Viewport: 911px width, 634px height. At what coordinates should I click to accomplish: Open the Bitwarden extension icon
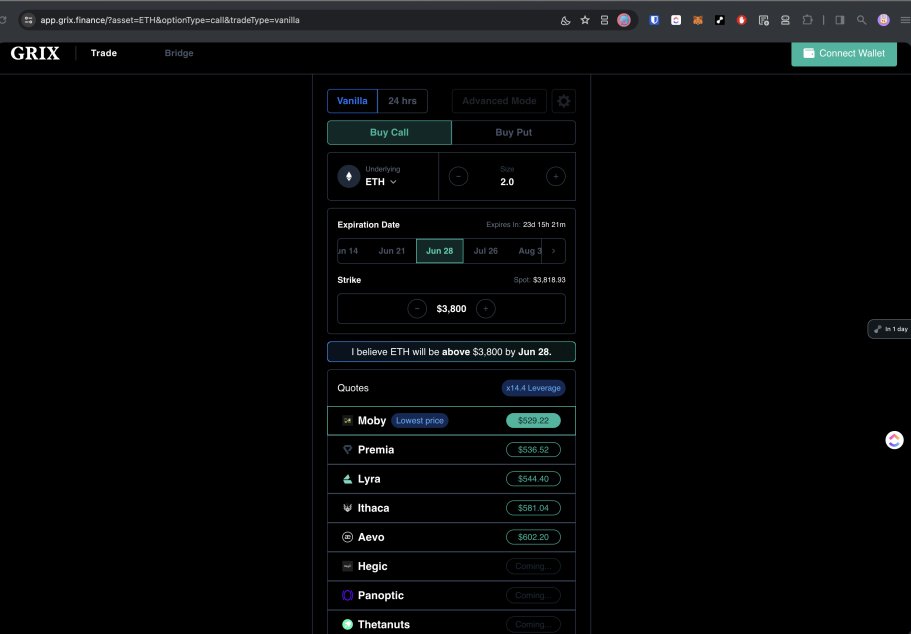tap(654, 20)
